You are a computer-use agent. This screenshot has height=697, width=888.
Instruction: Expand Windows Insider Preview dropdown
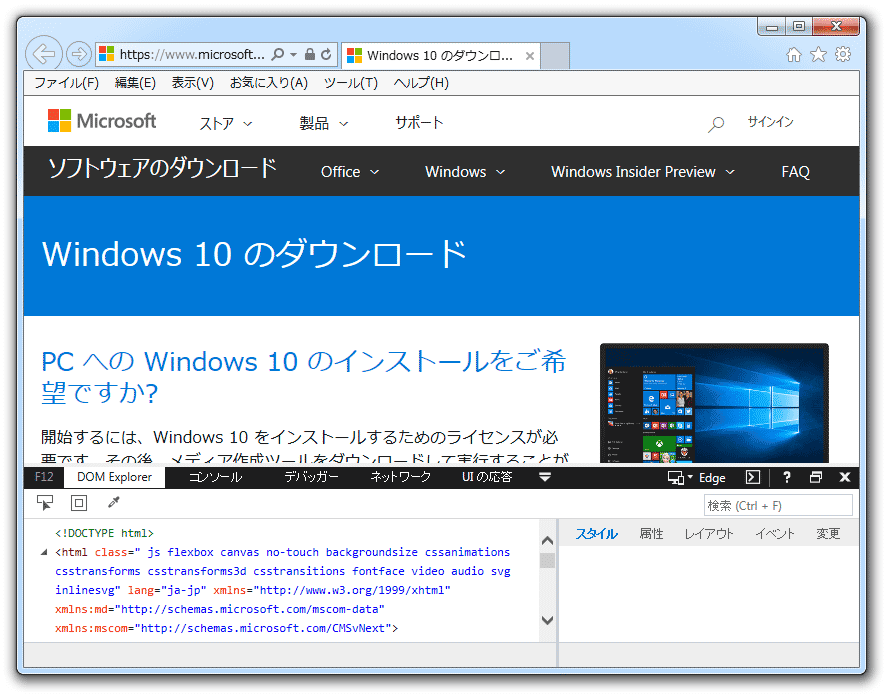[x=643, y=172]
